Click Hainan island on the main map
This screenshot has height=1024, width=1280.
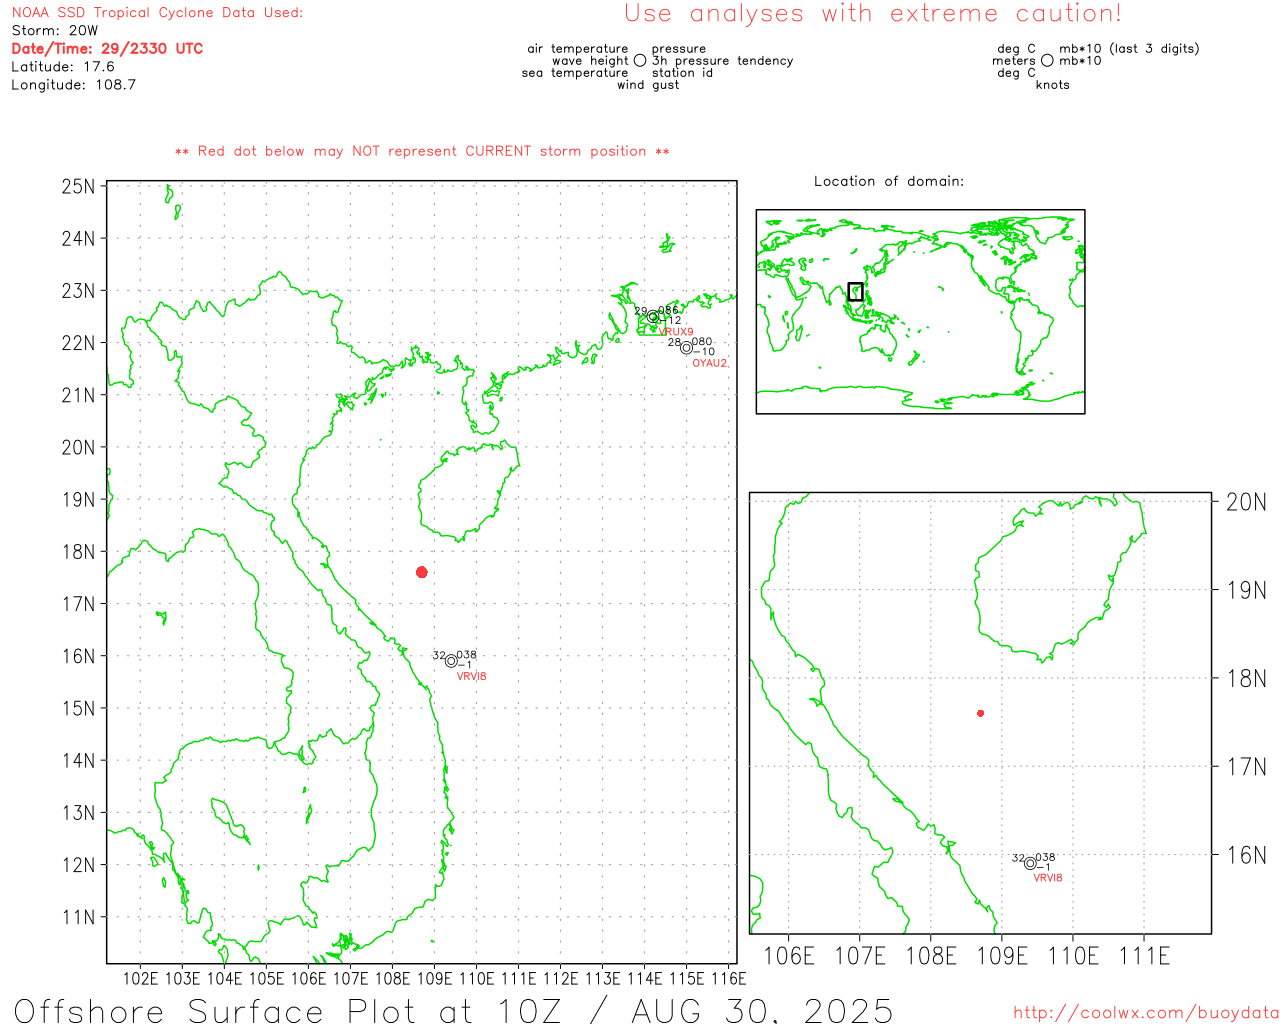(x=468, y=492)
